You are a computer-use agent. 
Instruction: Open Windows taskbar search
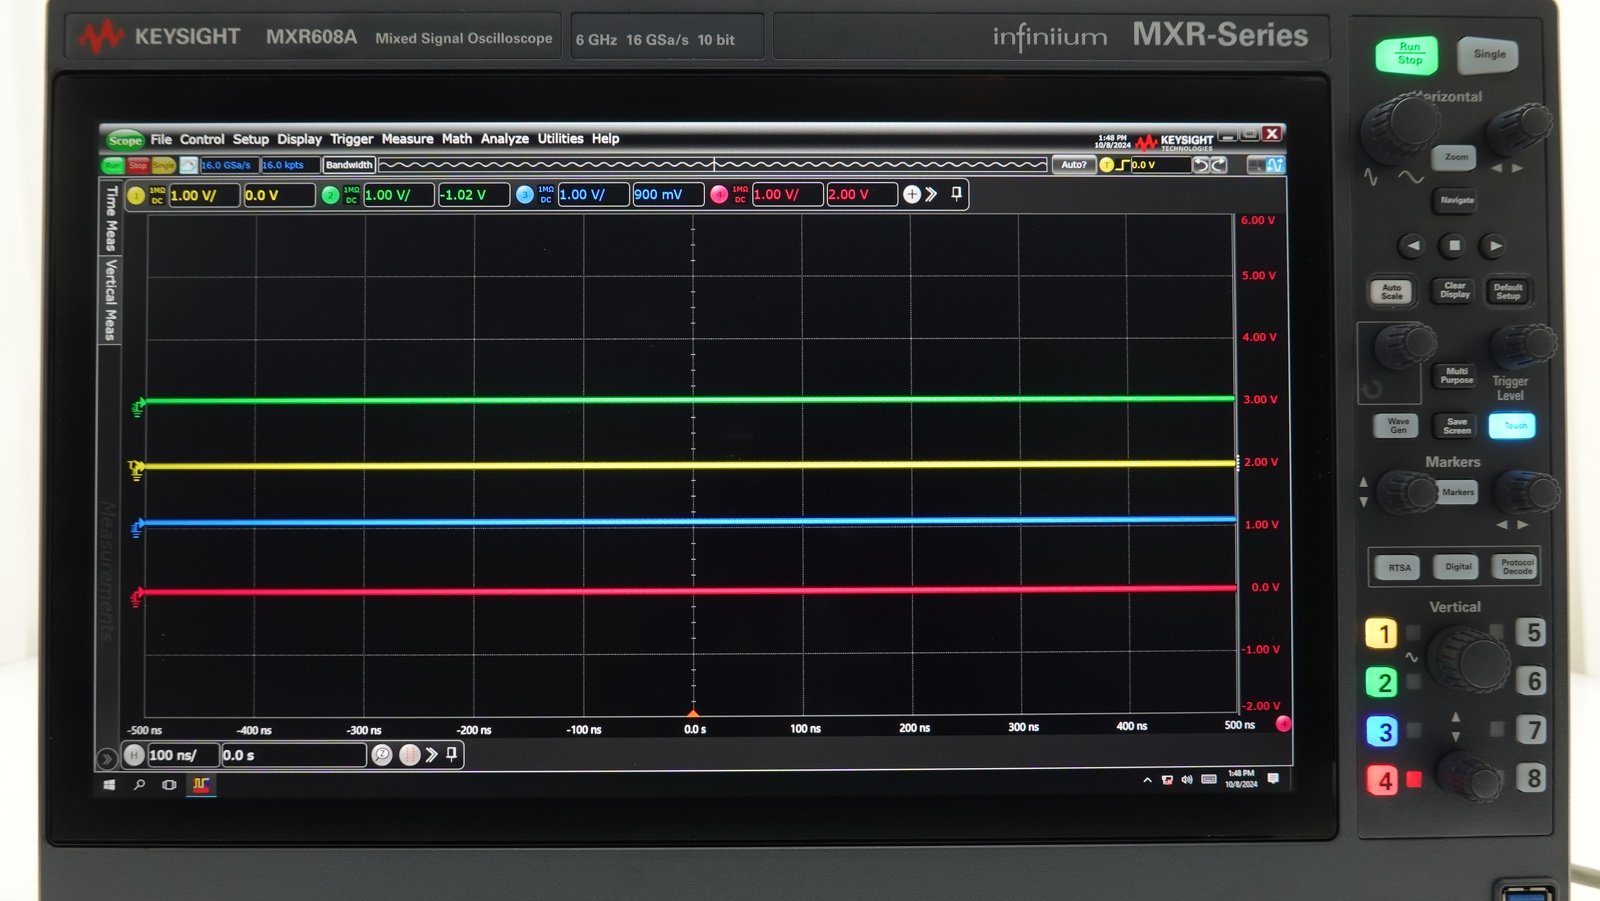[139, 785]
